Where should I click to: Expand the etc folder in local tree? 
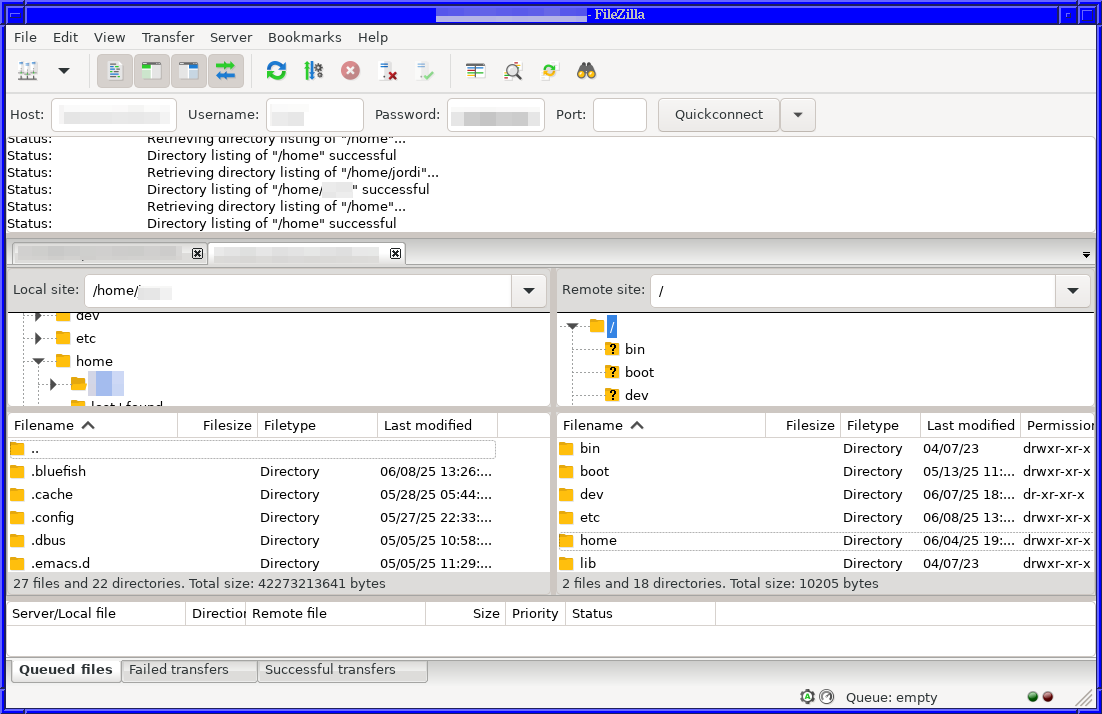38,339
